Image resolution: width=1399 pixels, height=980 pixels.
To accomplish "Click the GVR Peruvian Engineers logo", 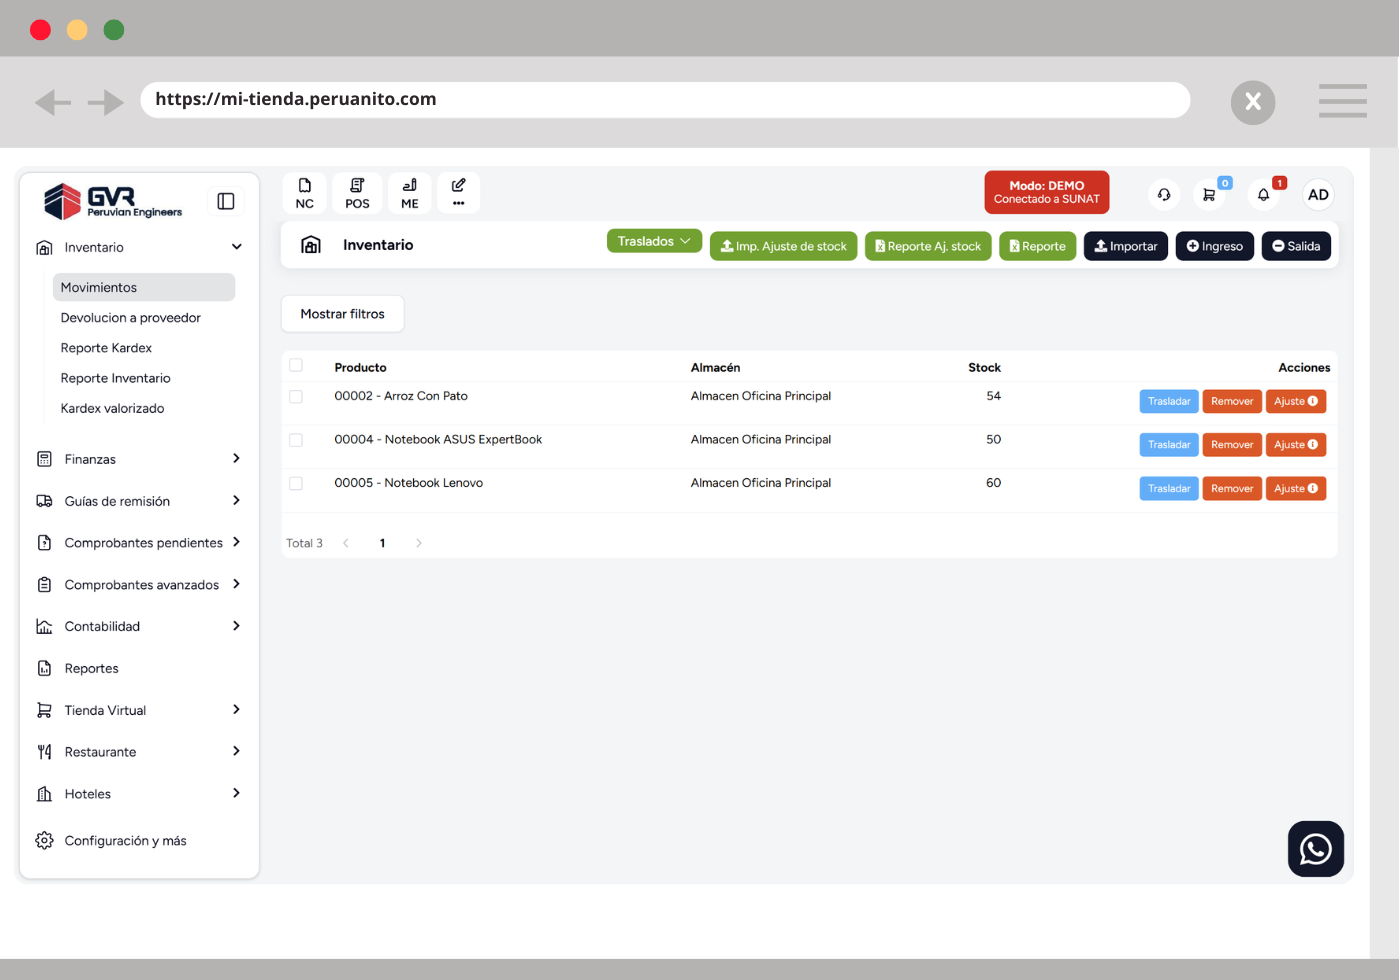I will point(113,201).
